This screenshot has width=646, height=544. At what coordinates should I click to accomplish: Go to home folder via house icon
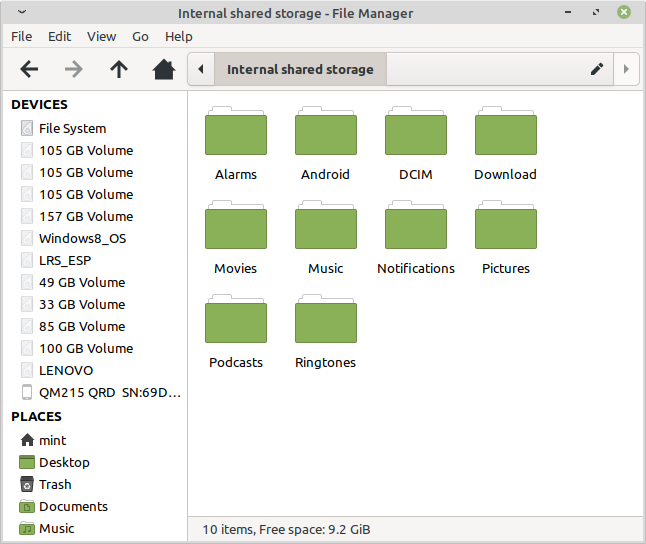coord(164,69)
